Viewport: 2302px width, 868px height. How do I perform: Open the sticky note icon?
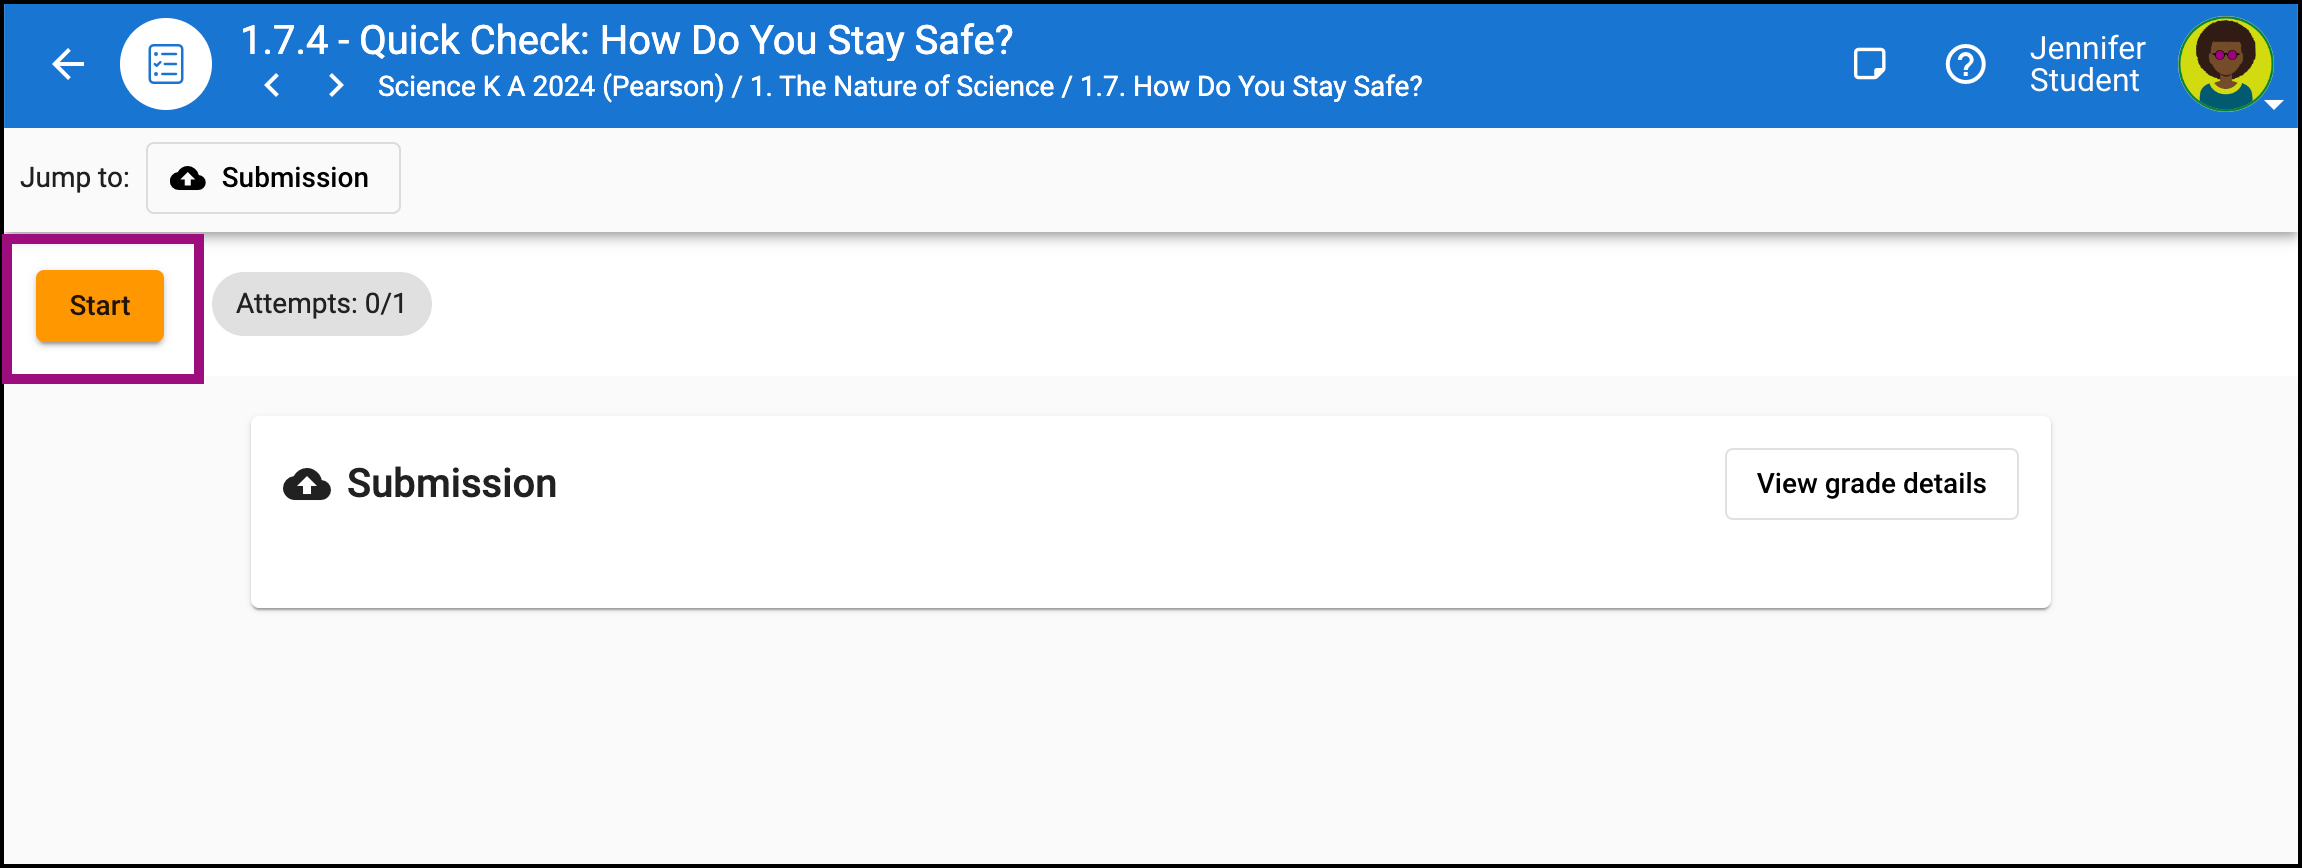pos(1869,64)
